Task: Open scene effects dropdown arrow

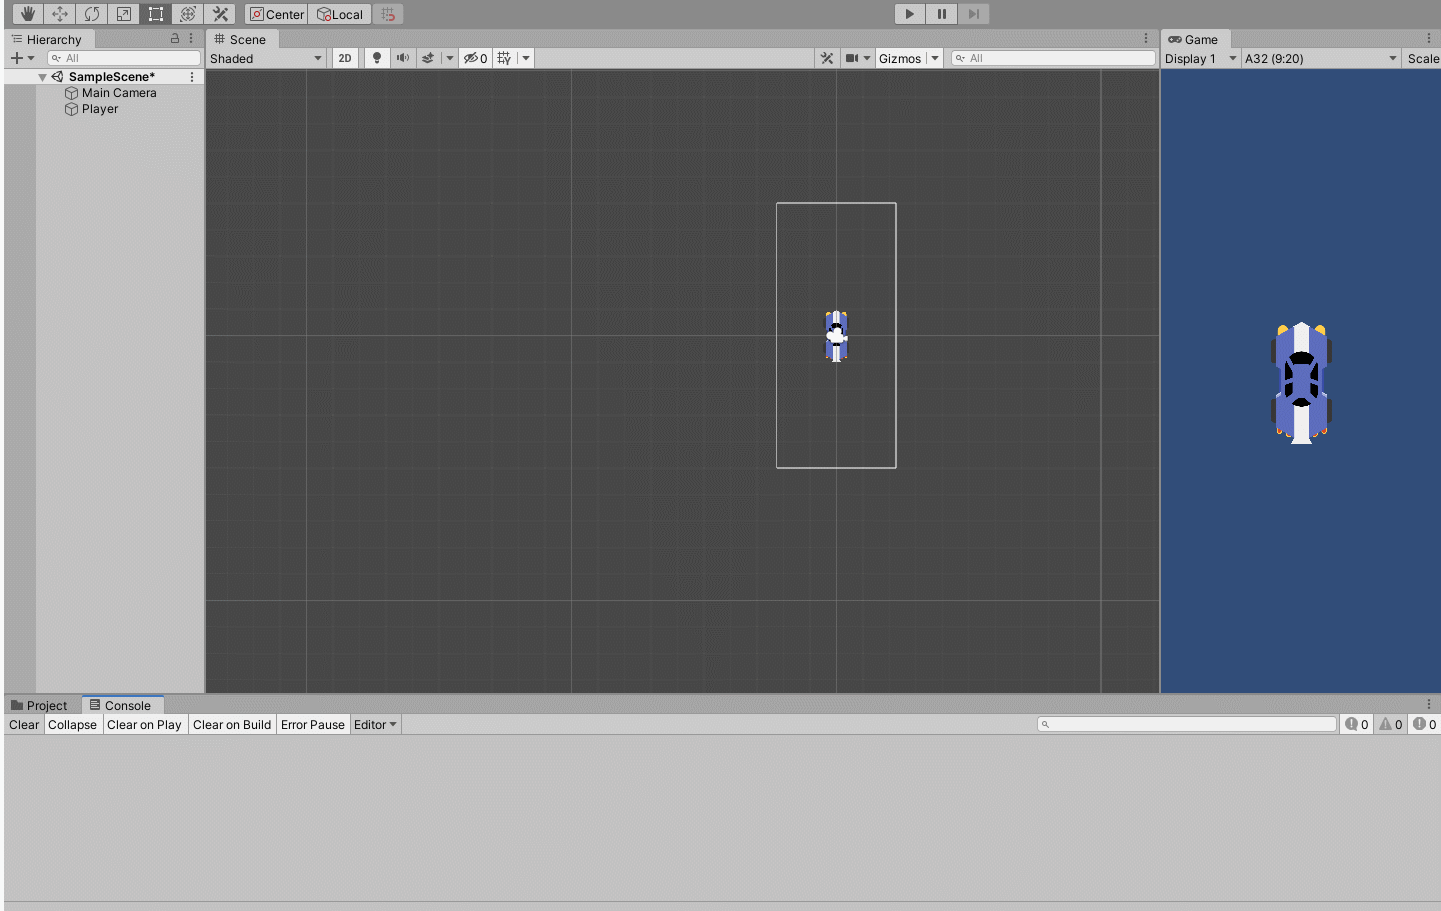Action: pos(450,58)
